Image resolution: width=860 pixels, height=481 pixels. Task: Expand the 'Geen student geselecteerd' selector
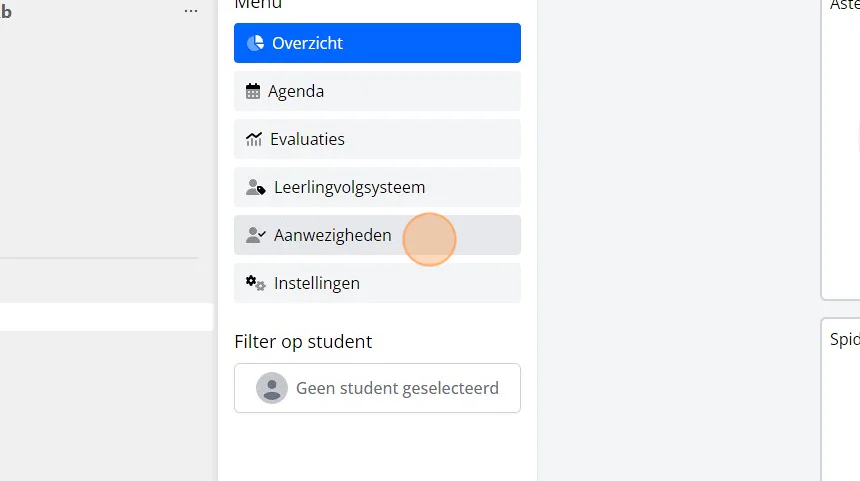click(x=377, y=388)
